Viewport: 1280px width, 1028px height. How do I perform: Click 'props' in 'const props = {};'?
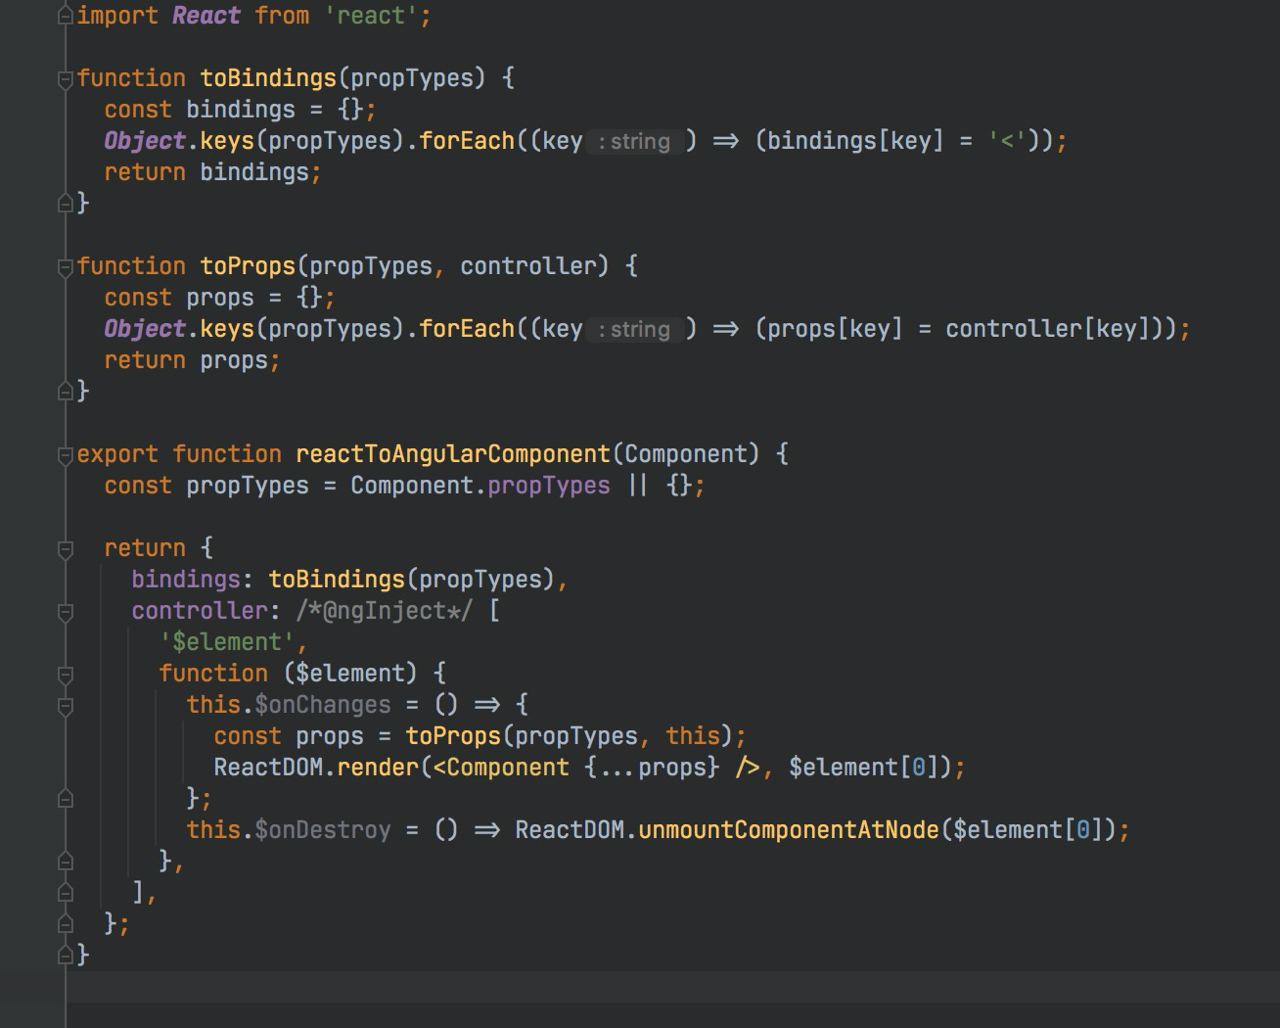click(x=220, y=298)
